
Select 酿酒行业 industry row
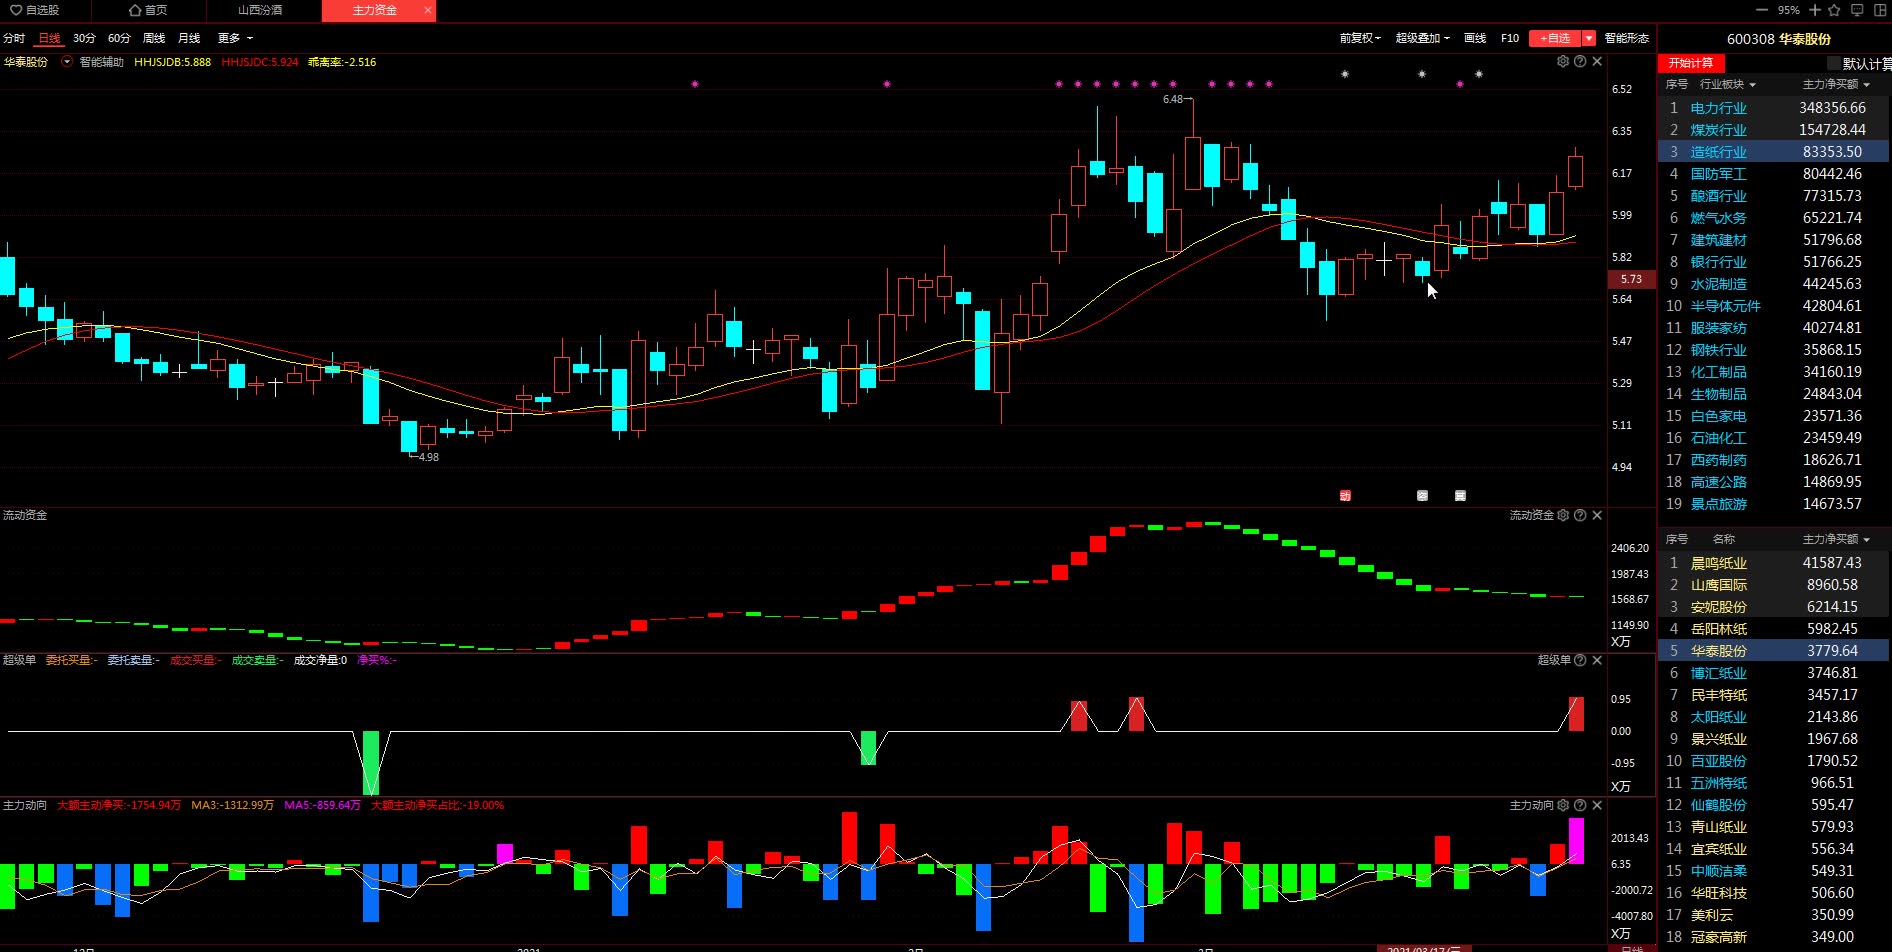[1774, 196]
